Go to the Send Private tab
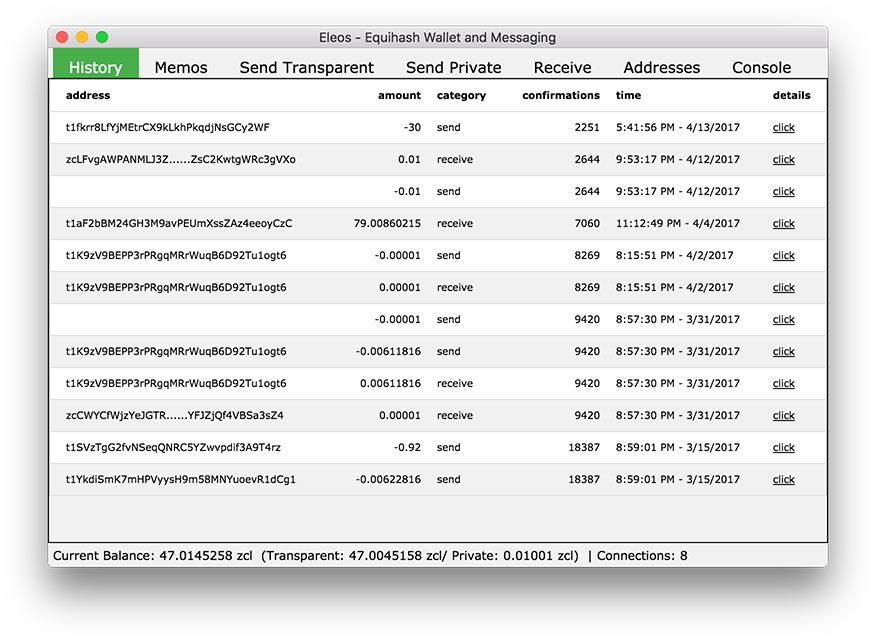 tap(454, 68)
